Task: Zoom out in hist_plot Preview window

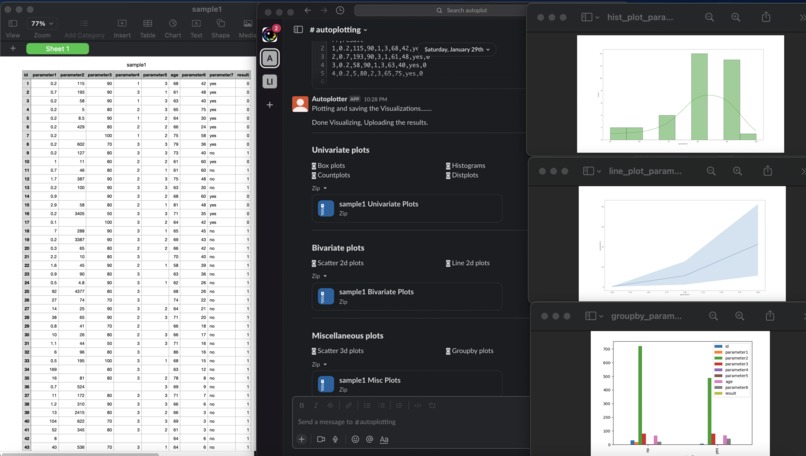Action: coord(709,17)
